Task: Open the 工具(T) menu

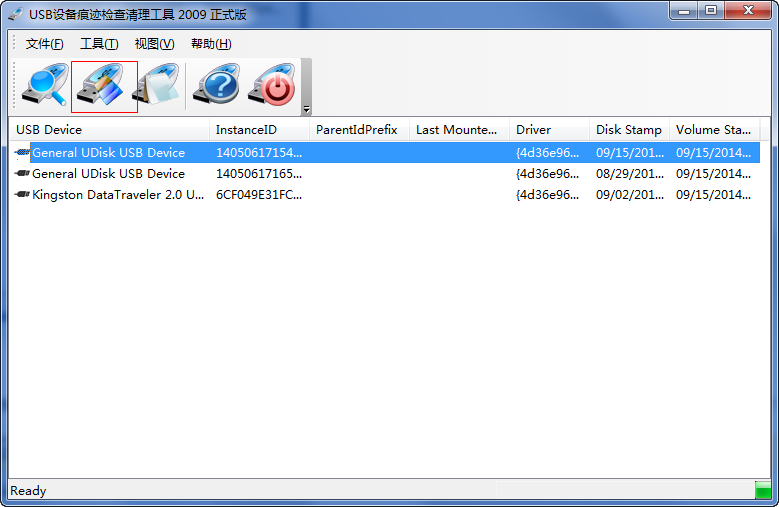Action: pos(99,44)
